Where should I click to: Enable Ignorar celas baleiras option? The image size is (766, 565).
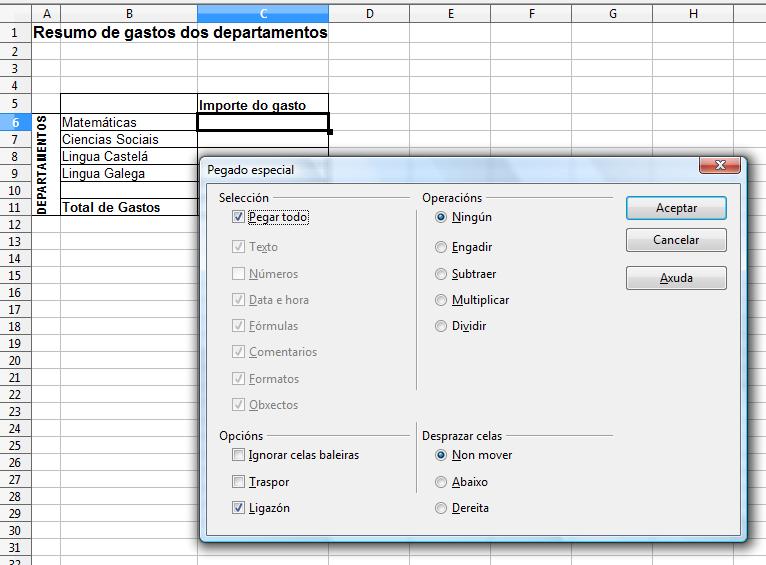[238, 455]
